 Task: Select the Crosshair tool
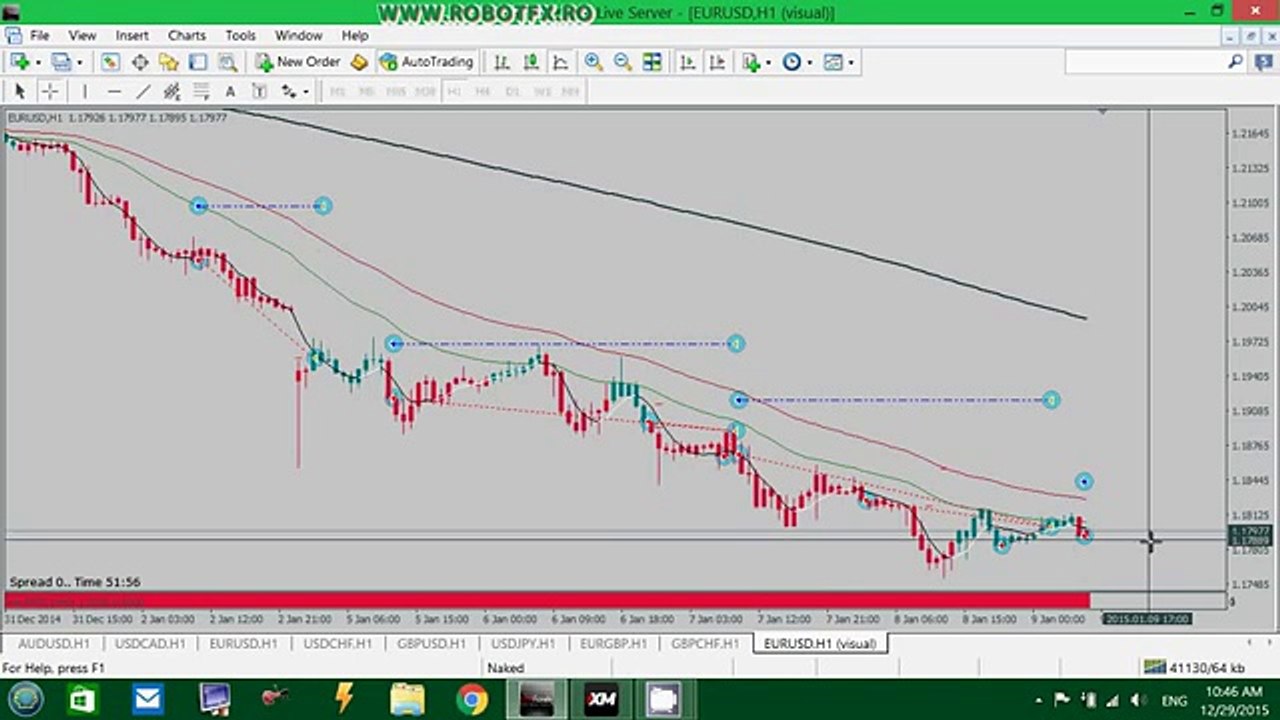49,91
